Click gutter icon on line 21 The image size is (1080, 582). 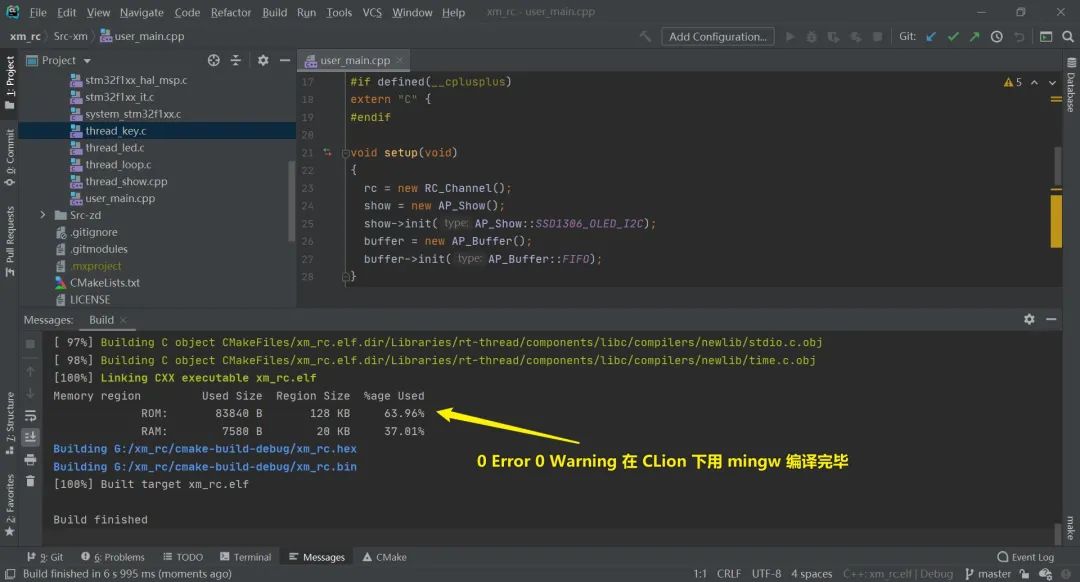[x=327, y=153]
